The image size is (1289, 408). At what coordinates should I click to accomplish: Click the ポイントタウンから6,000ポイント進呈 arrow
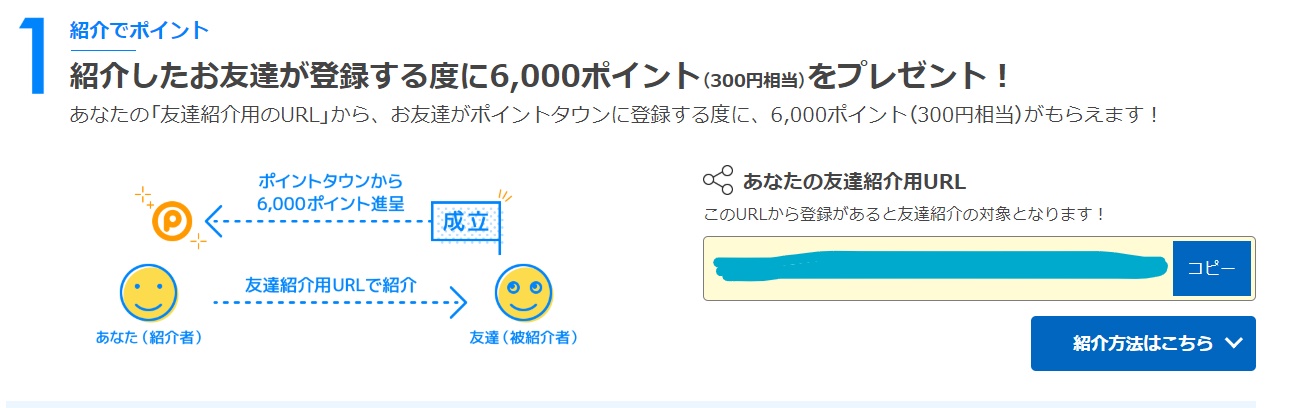[x=316, y=219]
